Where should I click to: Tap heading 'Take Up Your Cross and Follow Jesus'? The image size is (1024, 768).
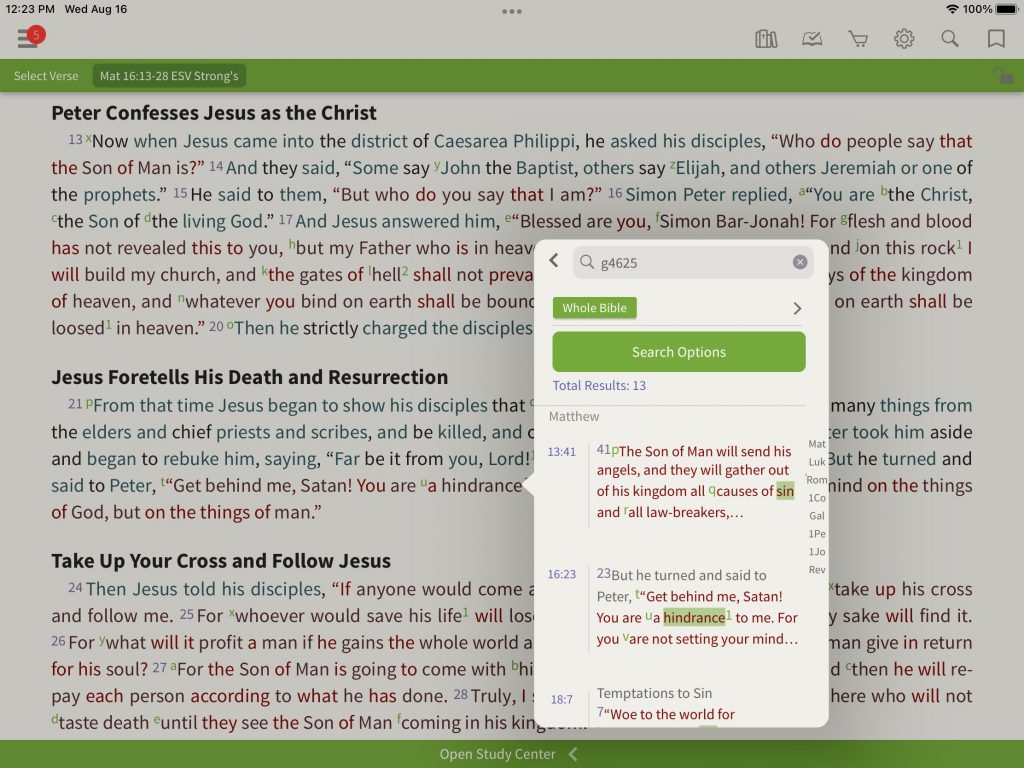point(221,560)
